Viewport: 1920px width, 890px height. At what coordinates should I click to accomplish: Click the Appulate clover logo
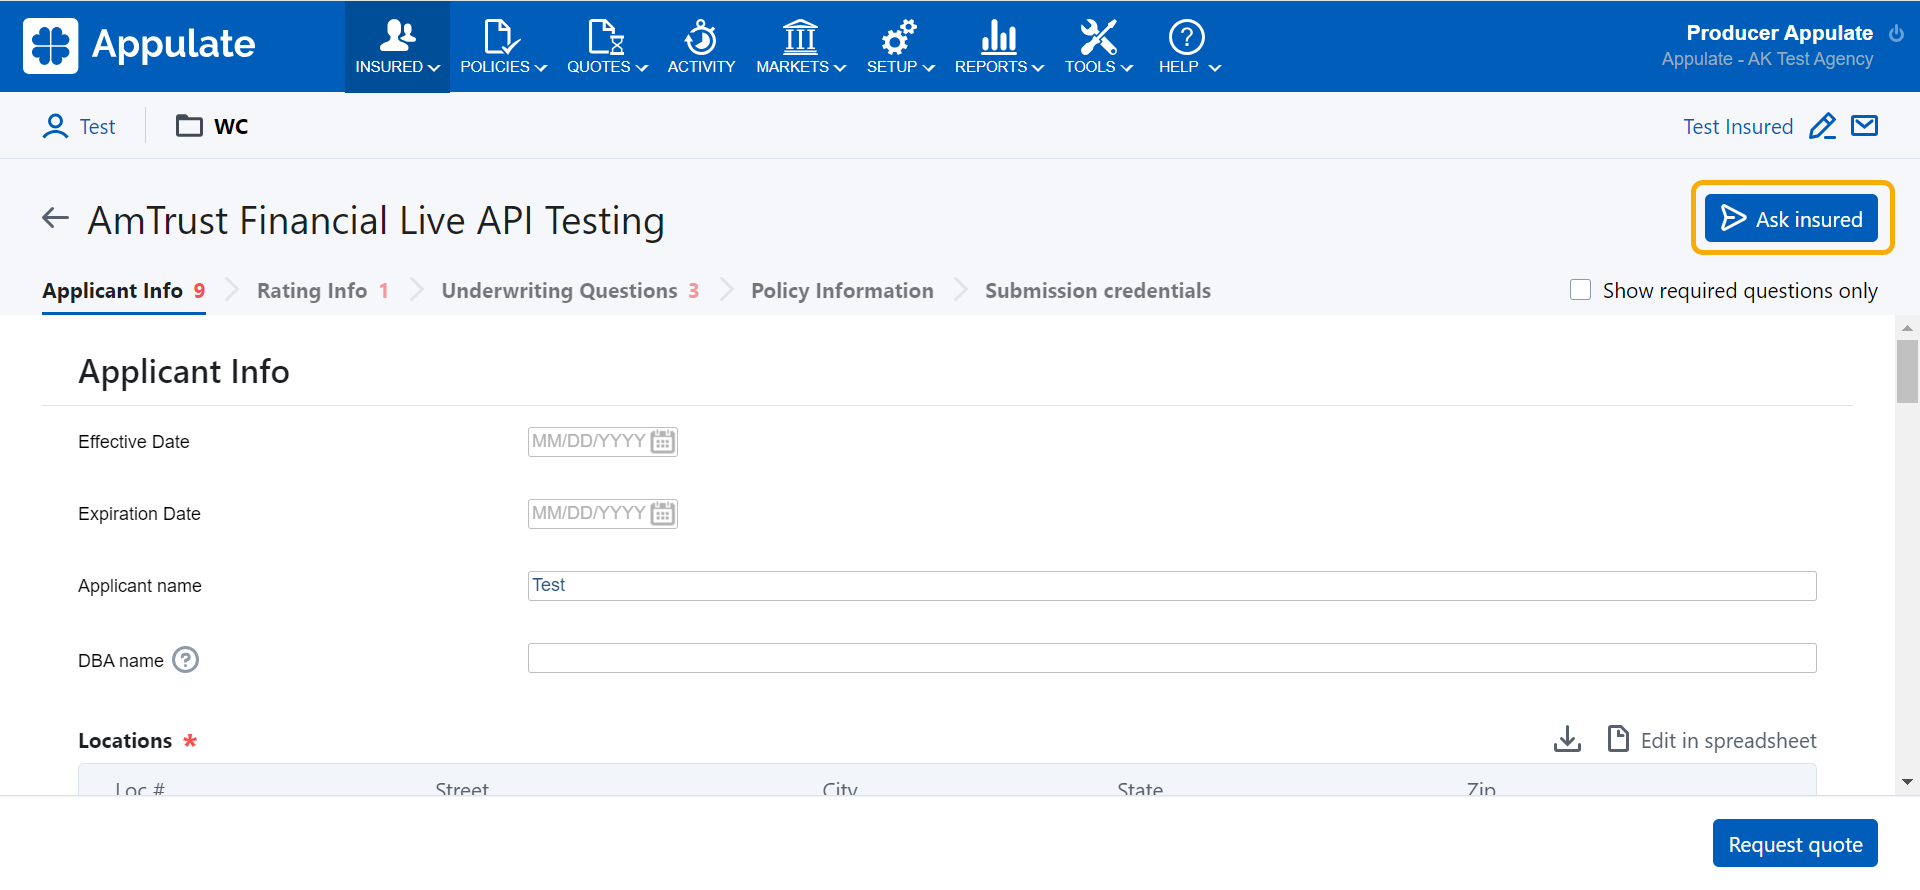coord(51,46)
